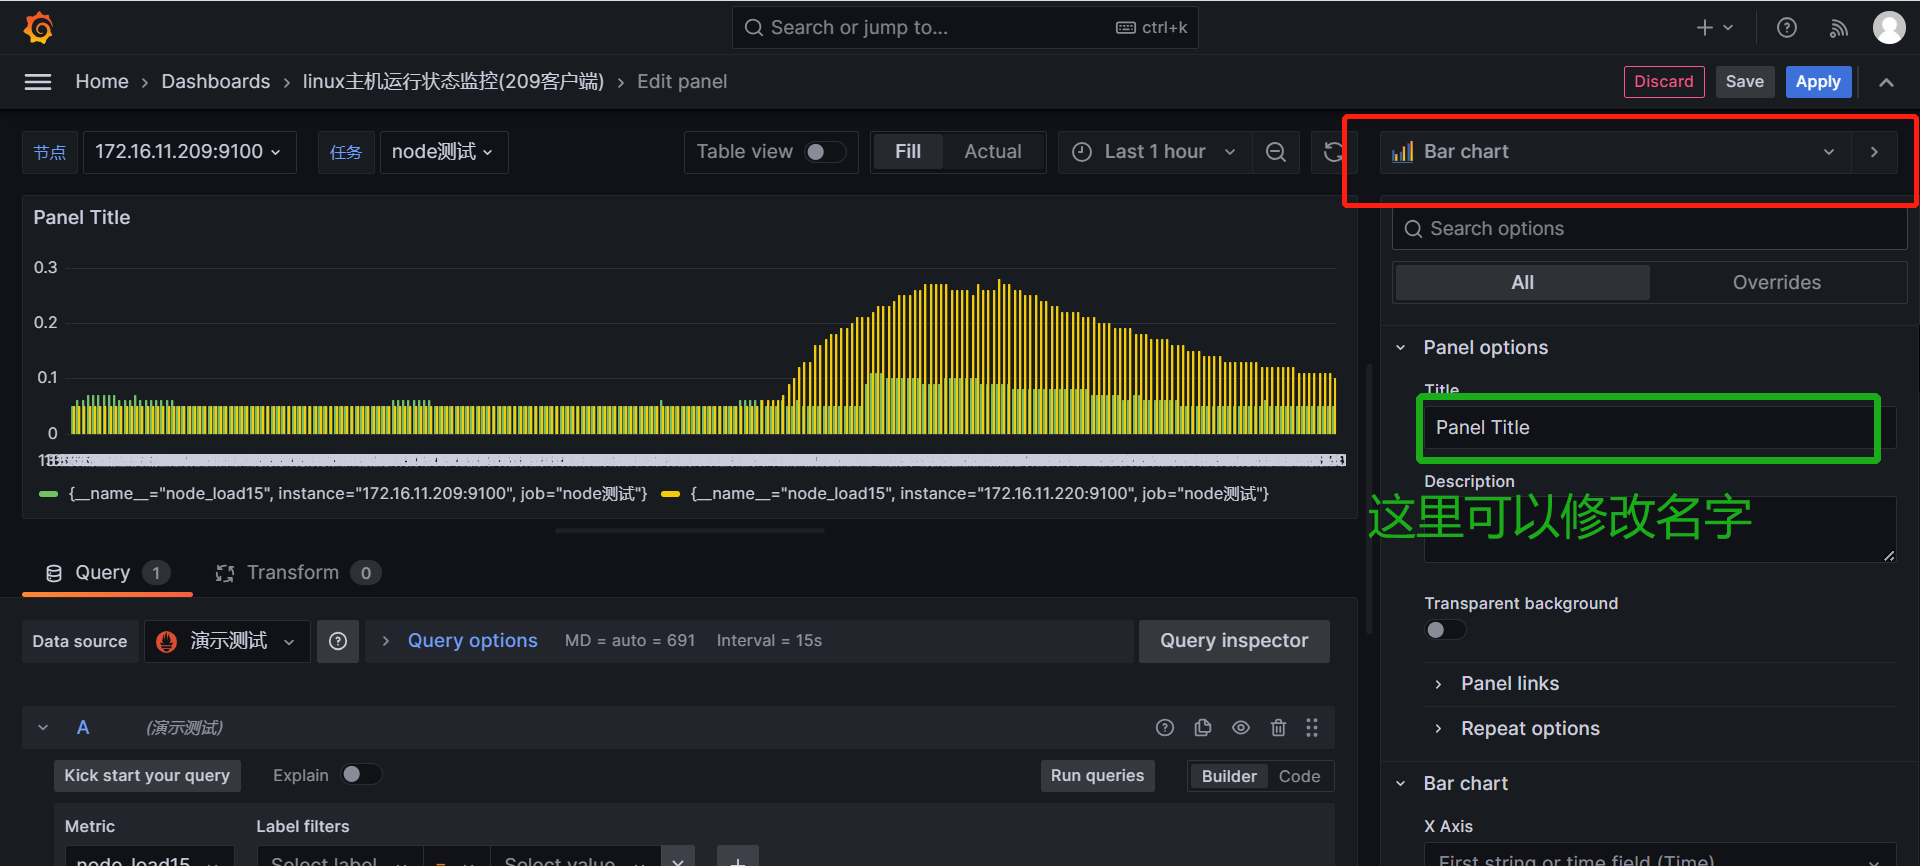Click the Grafana logo icon
The width and height of the screenshot is (1920, 866).
(38, 28)
